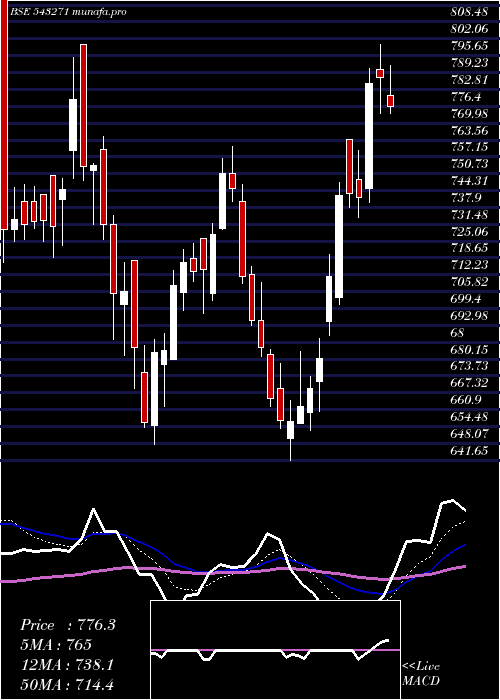Pick the 776.4 axis value
The image size is (500, 700).
click(x=466, y=96)
